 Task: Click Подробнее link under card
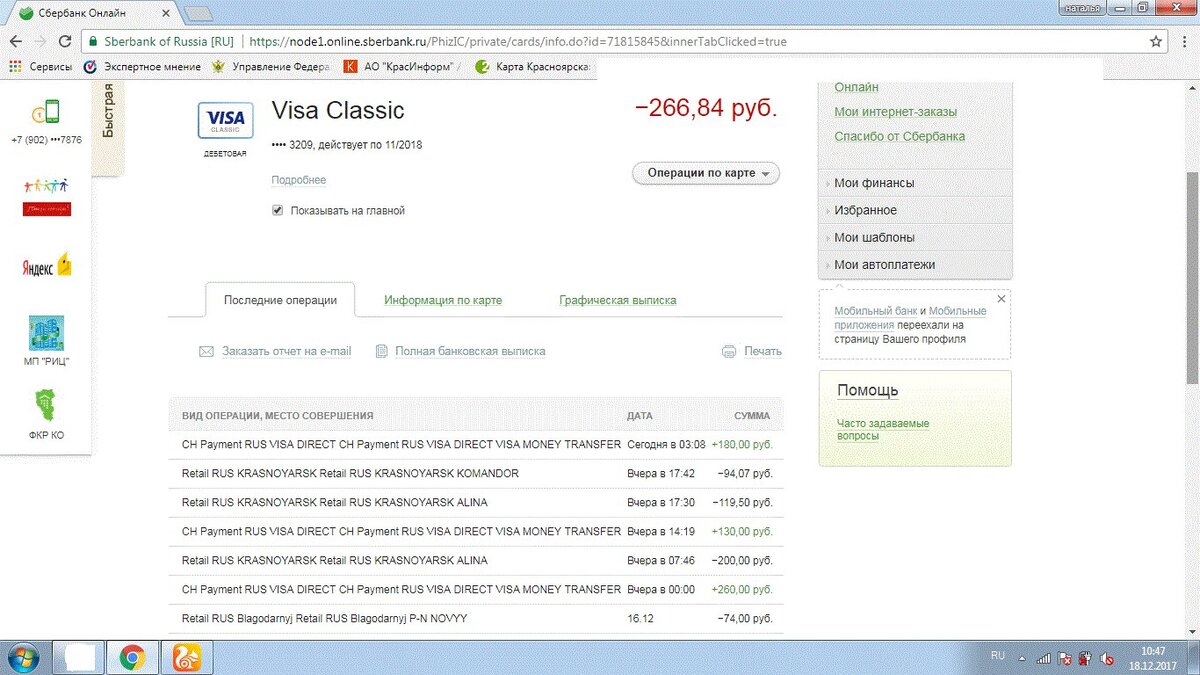click(298, 180)
